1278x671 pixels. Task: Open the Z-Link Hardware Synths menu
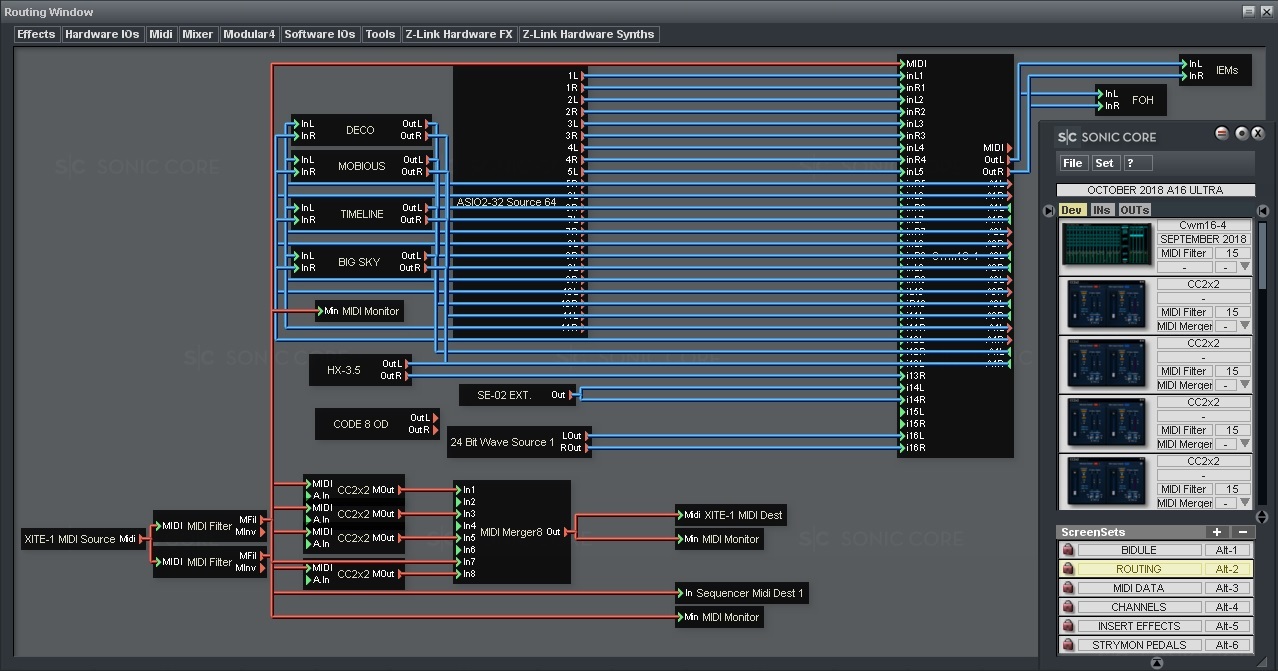(588, 34)
